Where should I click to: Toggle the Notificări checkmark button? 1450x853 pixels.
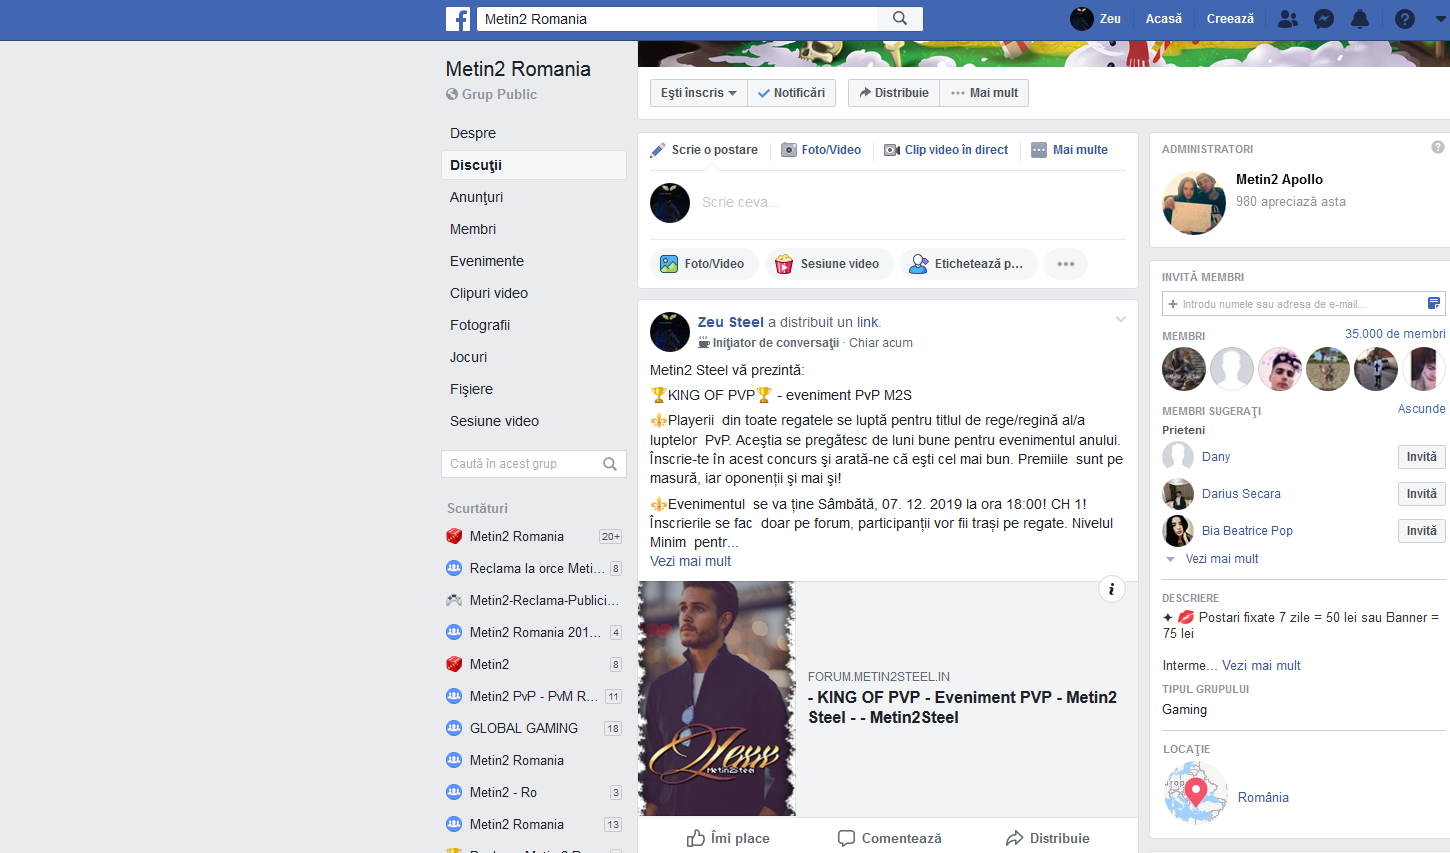(x=791, y=93)
